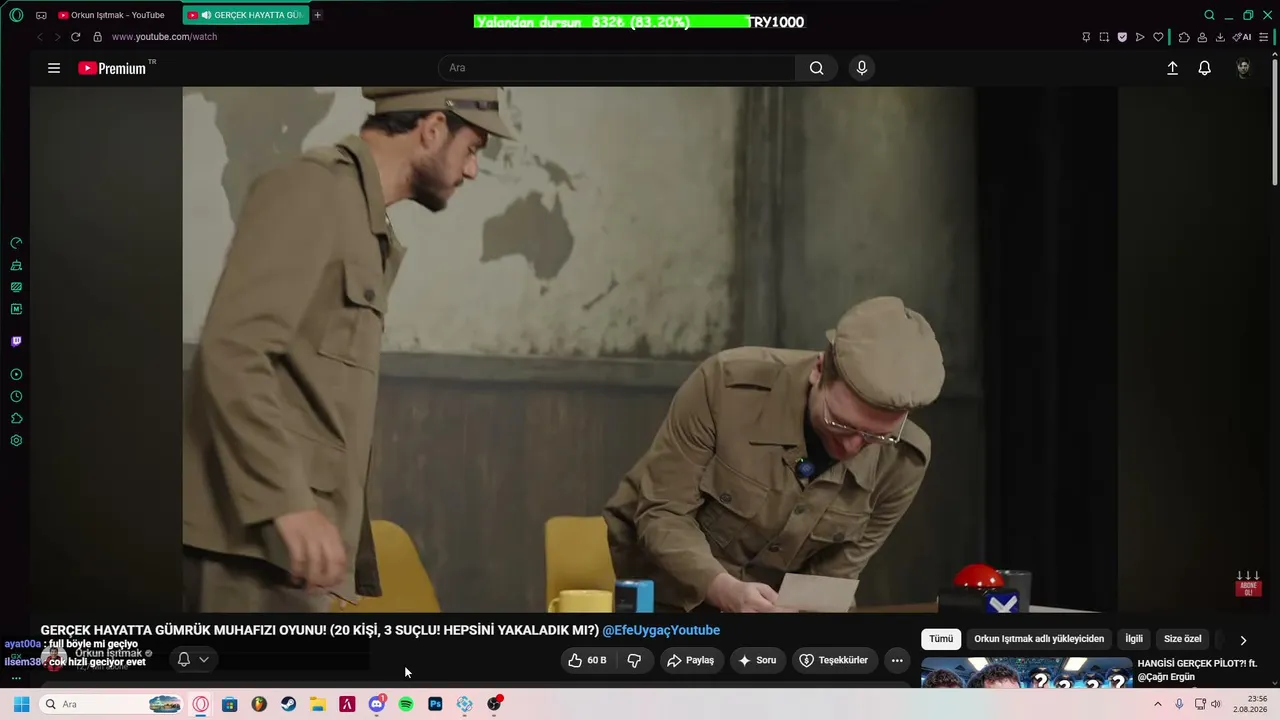Open the browser AI assistant button
The image size is (1280, 720).
click(x=1242, y=37)
